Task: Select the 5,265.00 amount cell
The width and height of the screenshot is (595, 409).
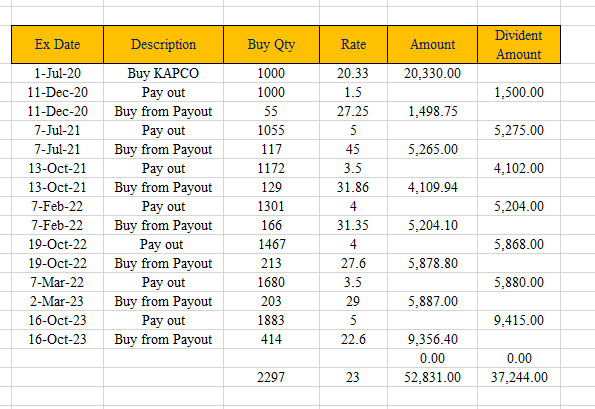Action: [433, 149]
